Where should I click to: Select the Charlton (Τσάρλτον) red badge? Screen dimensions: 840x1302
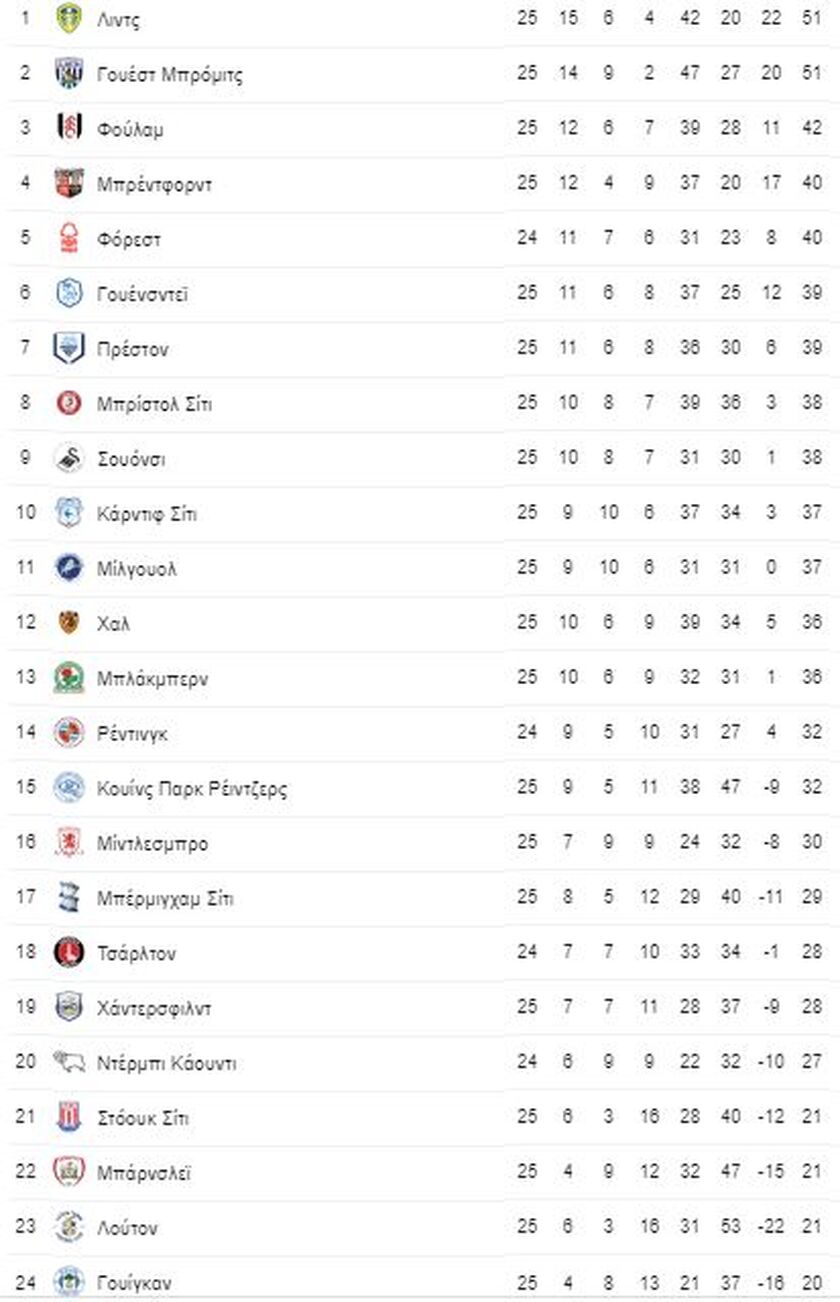pyautogui.click(x=69, y=952)
